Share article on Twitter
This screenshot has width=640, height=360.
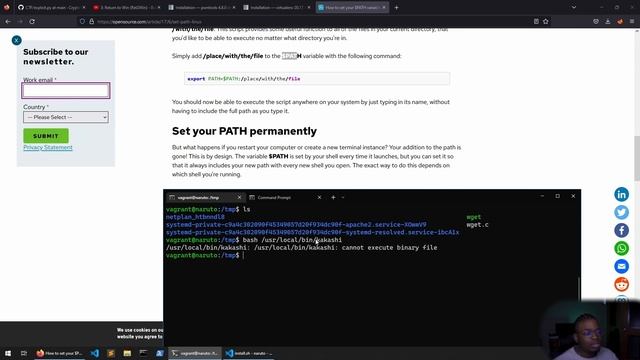click(x=621, y=212)
